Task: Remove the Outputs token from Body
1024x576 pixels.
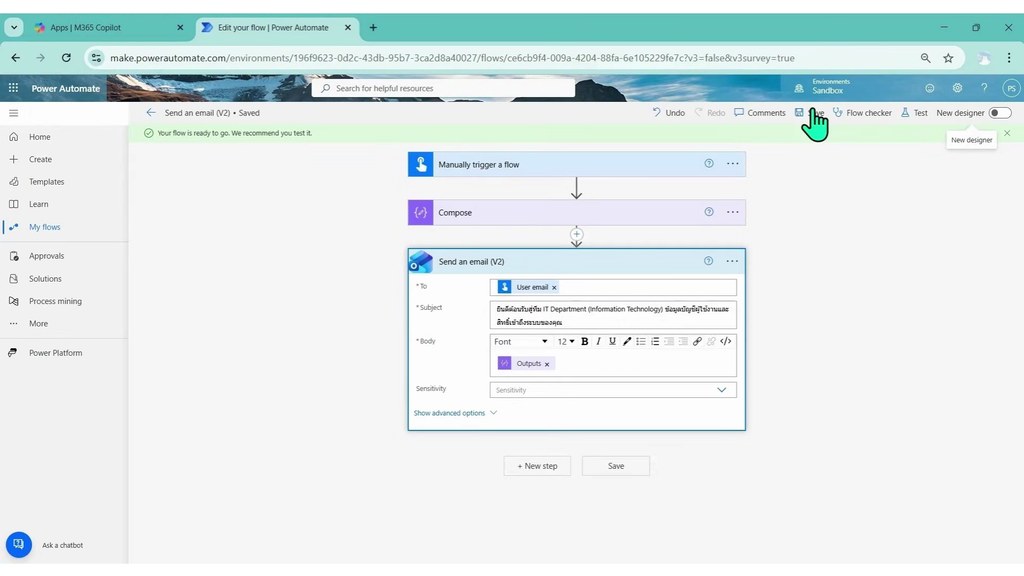Action: tap(547, 364)
